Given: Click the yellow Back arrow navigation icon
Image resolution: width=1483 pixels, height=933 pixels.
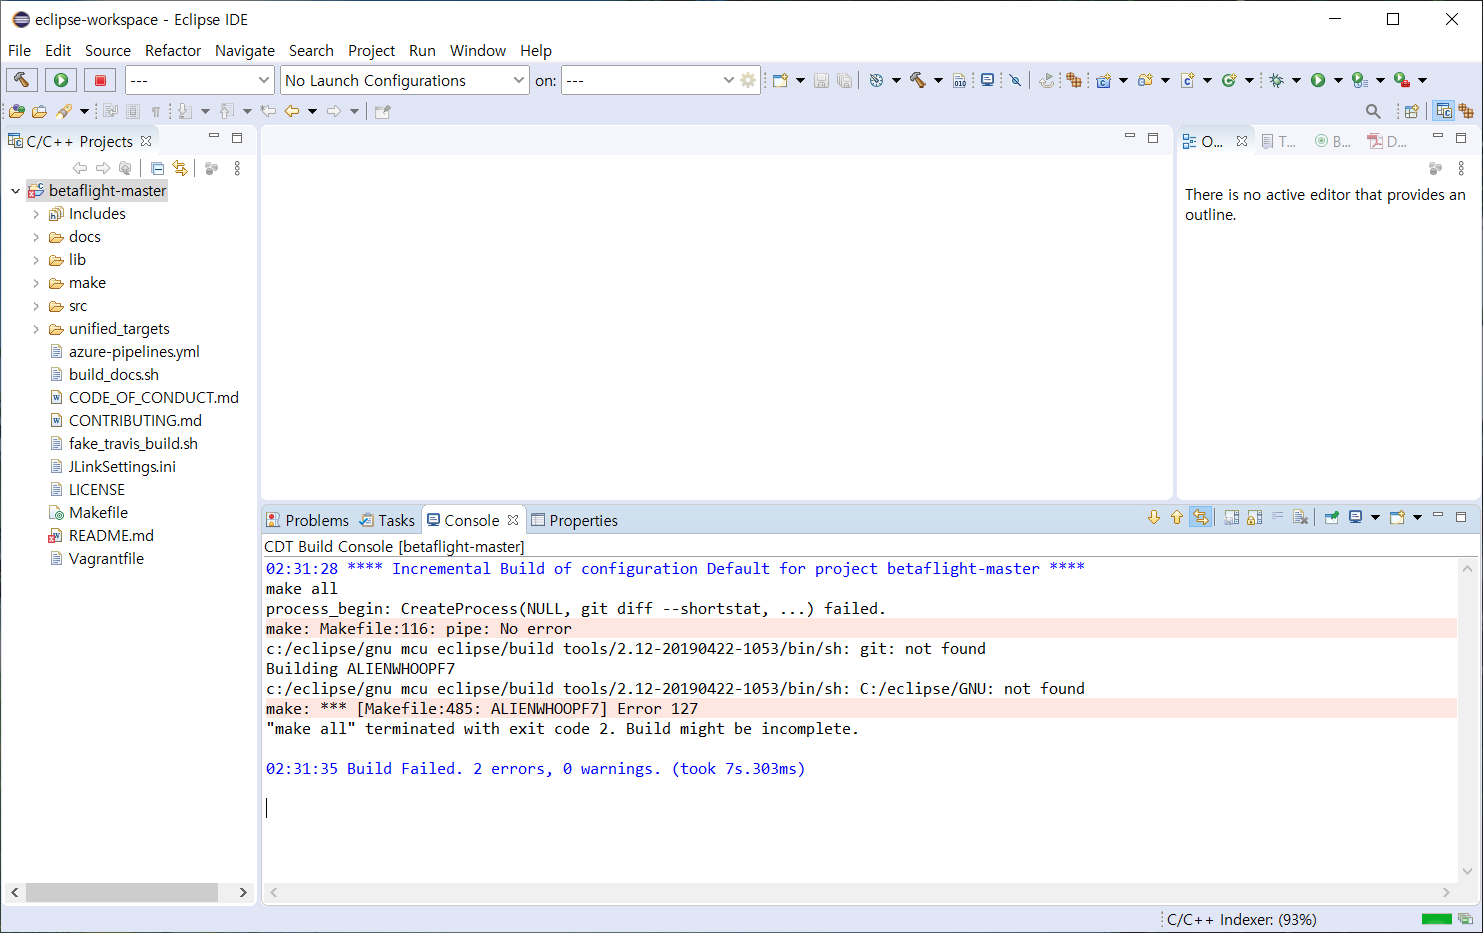Looking at the screenshot, I should [x=292, y=111].
